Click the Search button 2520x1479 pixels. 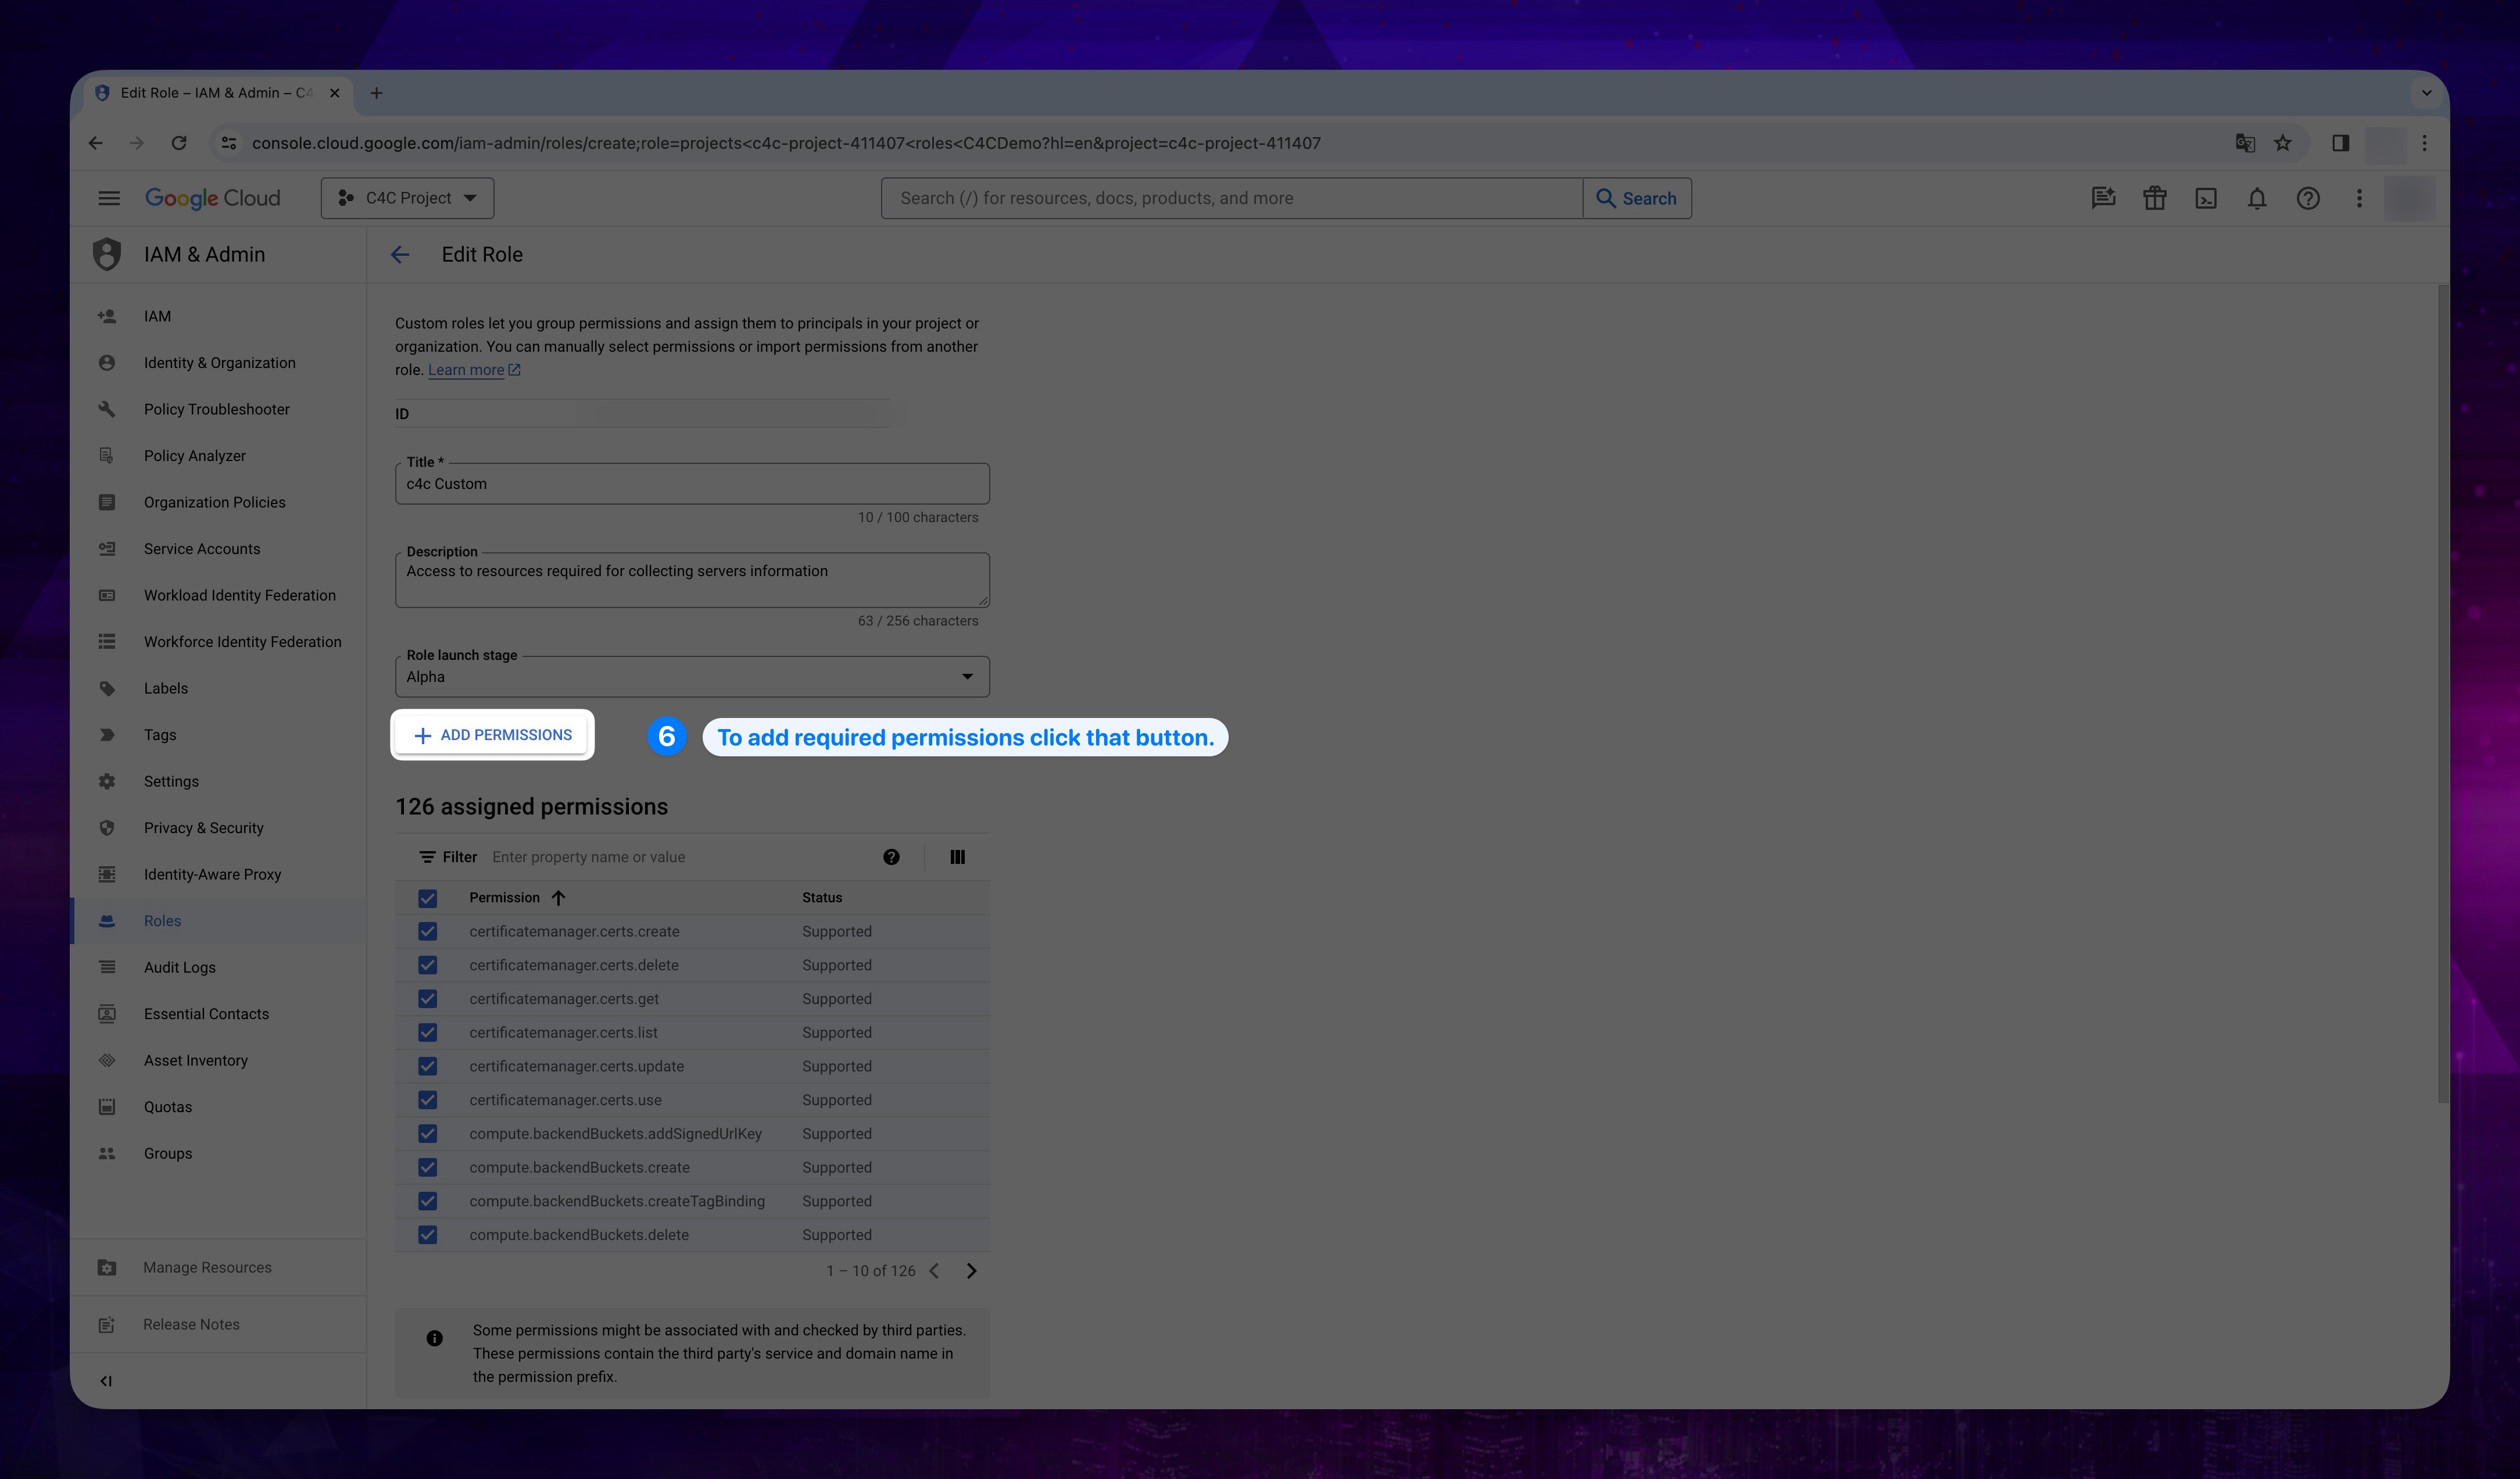1637,198
